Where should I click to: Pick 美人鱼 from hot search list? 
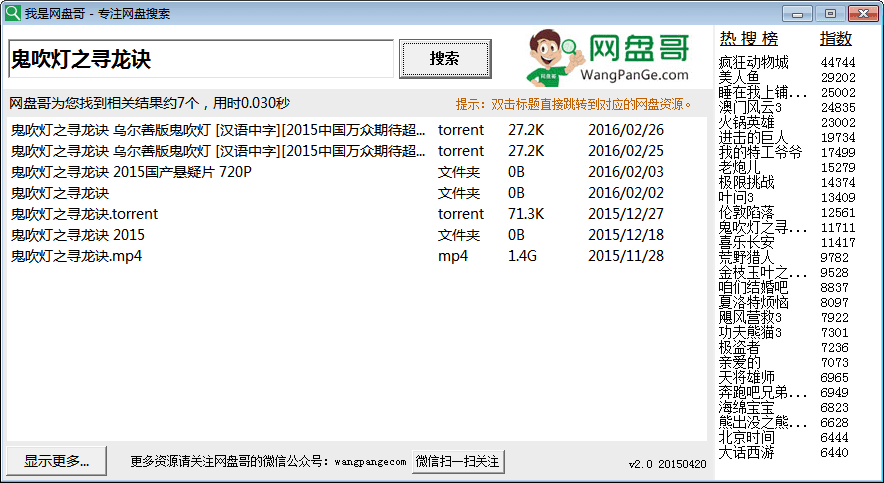pos(739,77)
